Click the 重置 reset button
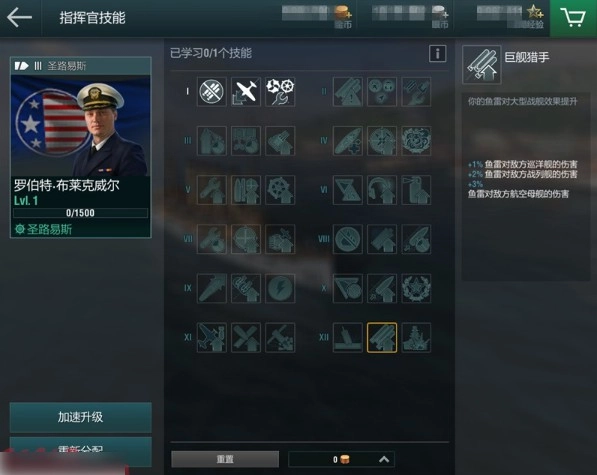 point(225,459)
